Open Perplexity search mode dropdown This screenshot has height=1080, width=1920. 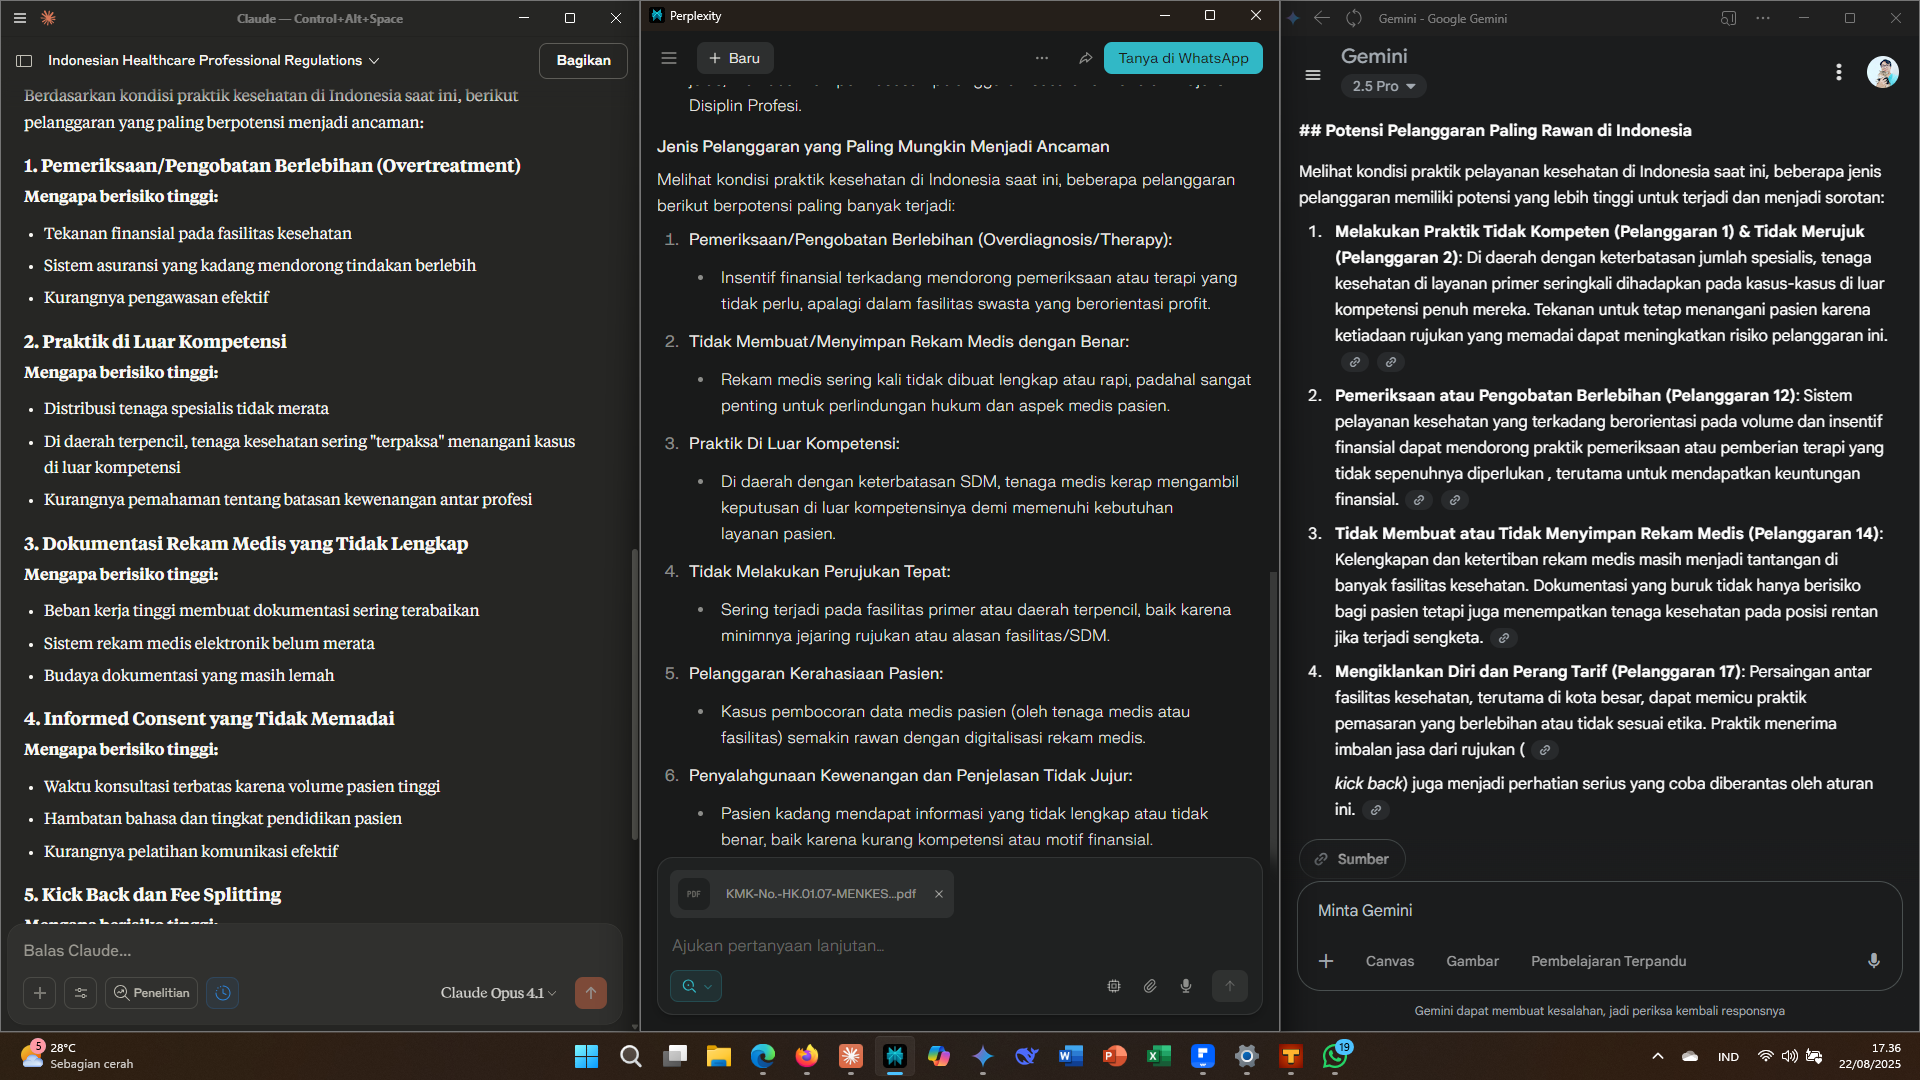coord(696,986)
